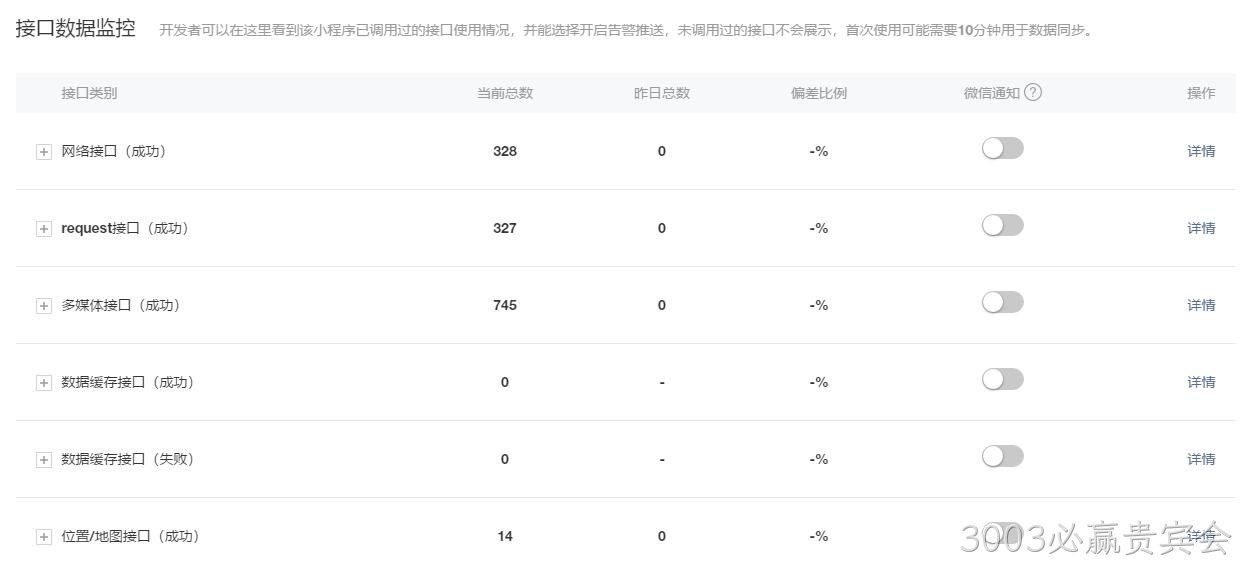Click the 接口数据监控 page title
1248x569 pixels.
pos(76,28)
